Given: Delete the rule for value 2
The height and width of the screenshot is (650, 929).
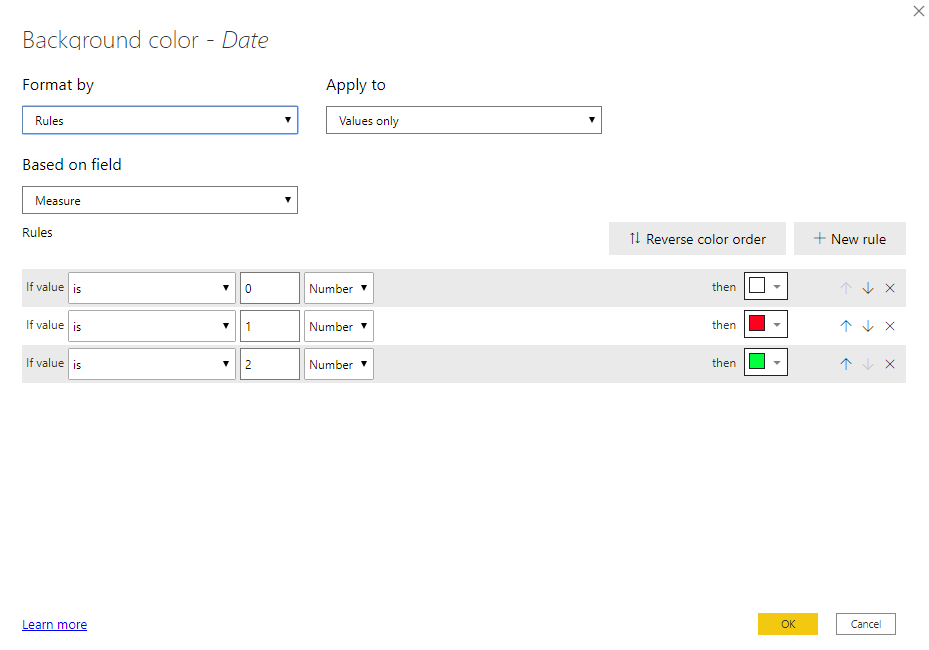Looking at the screenshot, I should pyautogui.click(x=890, y=364).
